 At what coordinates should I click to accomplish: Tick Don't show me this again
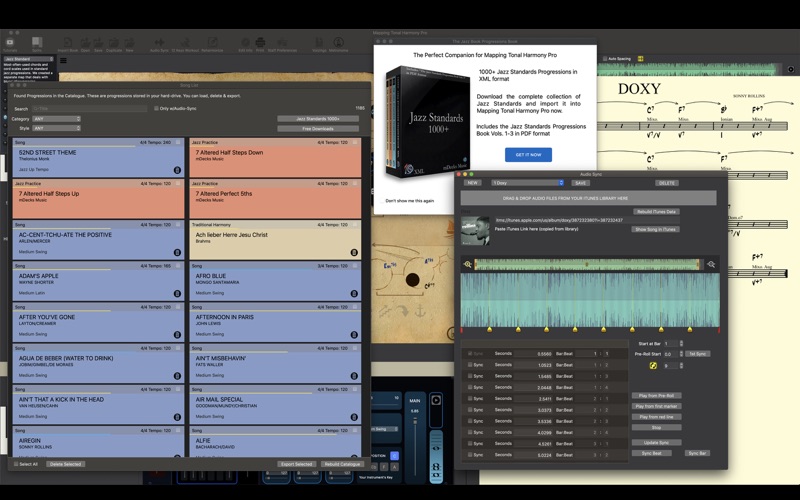381,201
